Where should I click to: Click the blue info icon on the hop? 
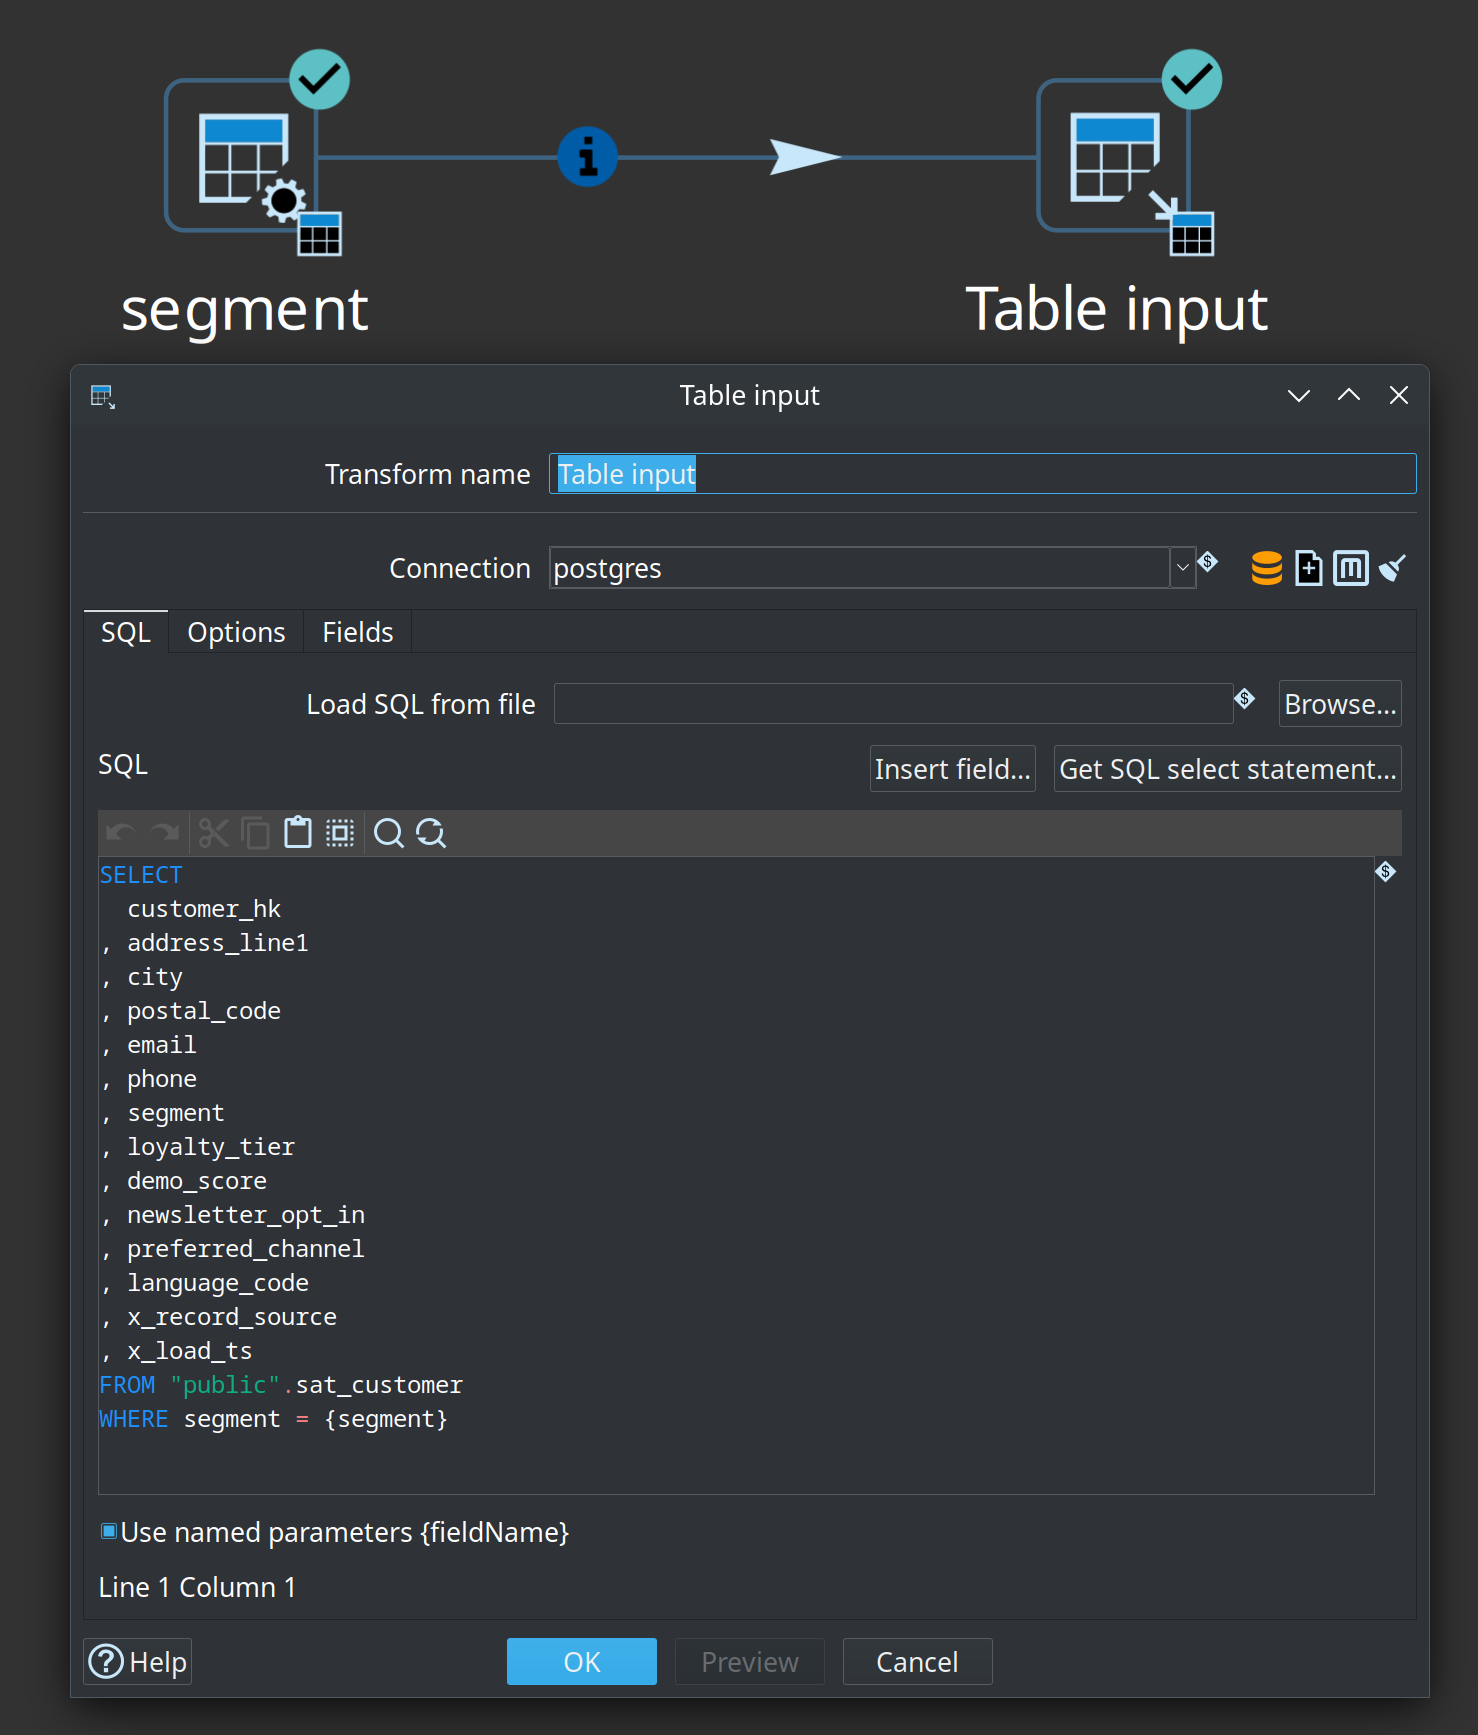587,157
